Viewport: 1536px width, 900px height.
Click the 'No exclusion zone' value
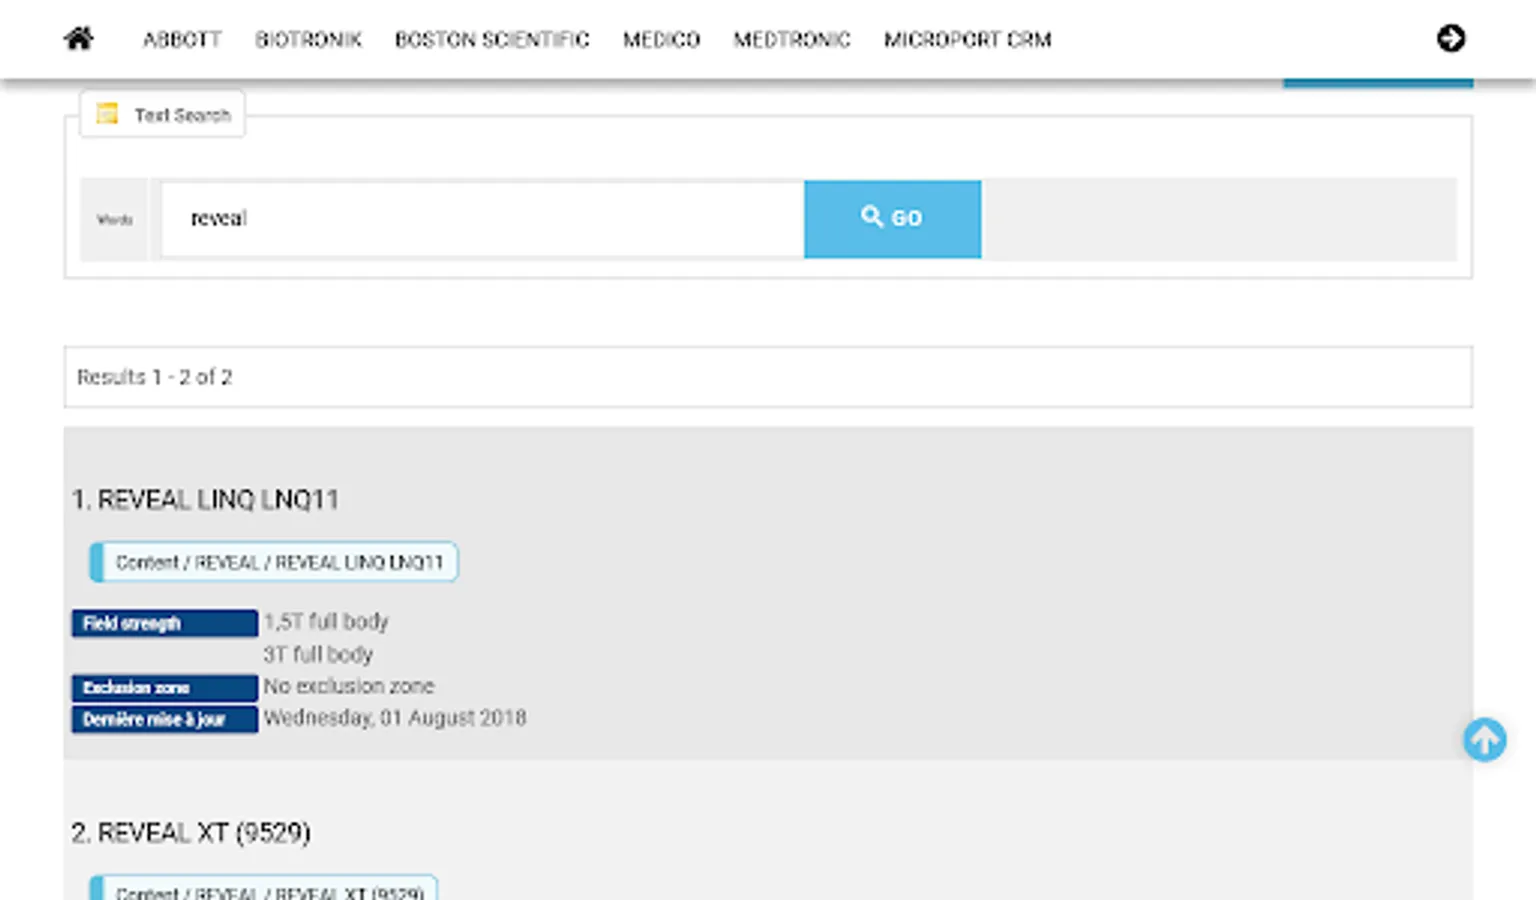(349, 687)
